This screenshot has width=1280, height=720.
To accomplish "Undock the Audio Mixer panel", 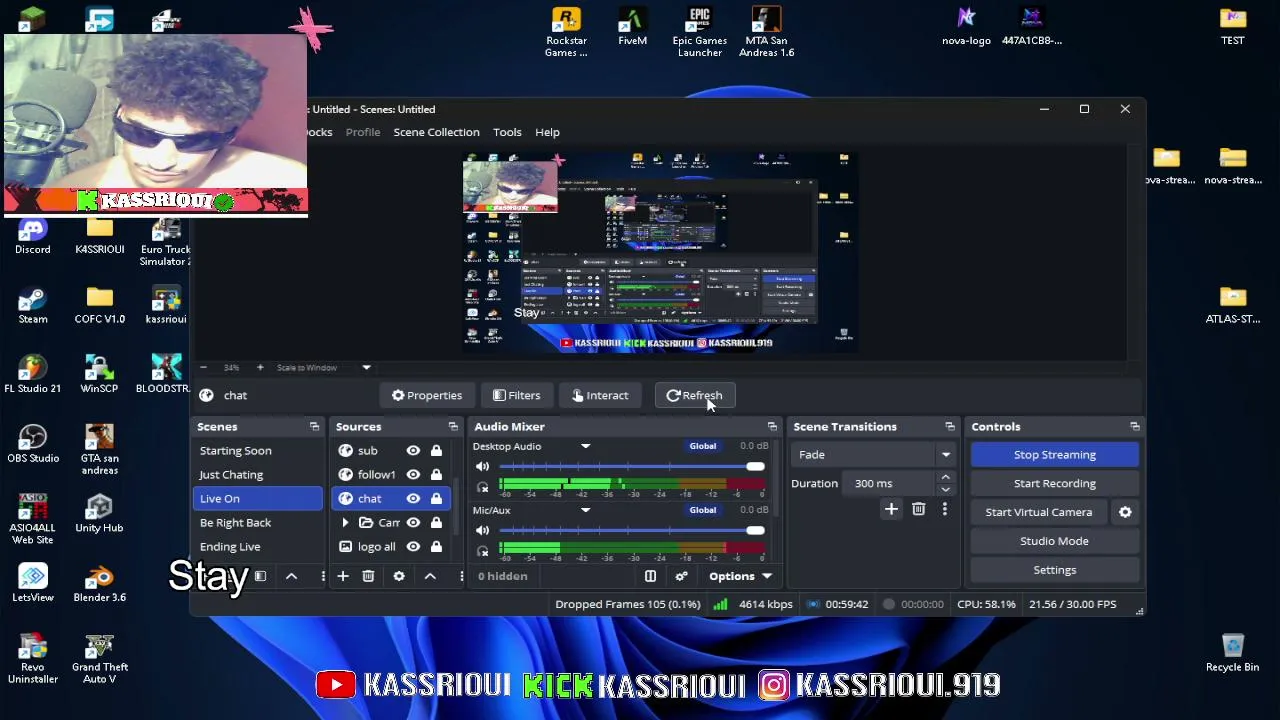I will click(772, 427).
